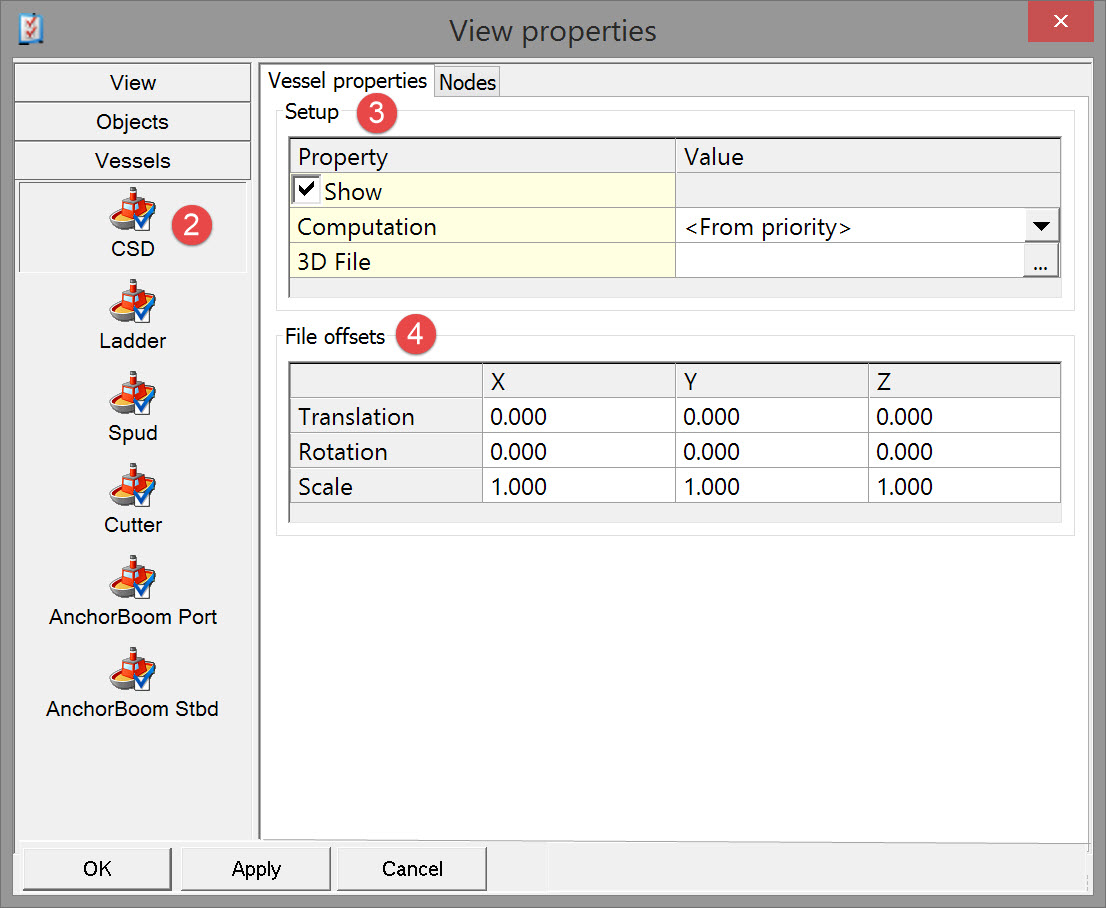Screen dimensions: 1106x908
Task: Click the Scale Z value cell
Action: [x=963, y=487]
